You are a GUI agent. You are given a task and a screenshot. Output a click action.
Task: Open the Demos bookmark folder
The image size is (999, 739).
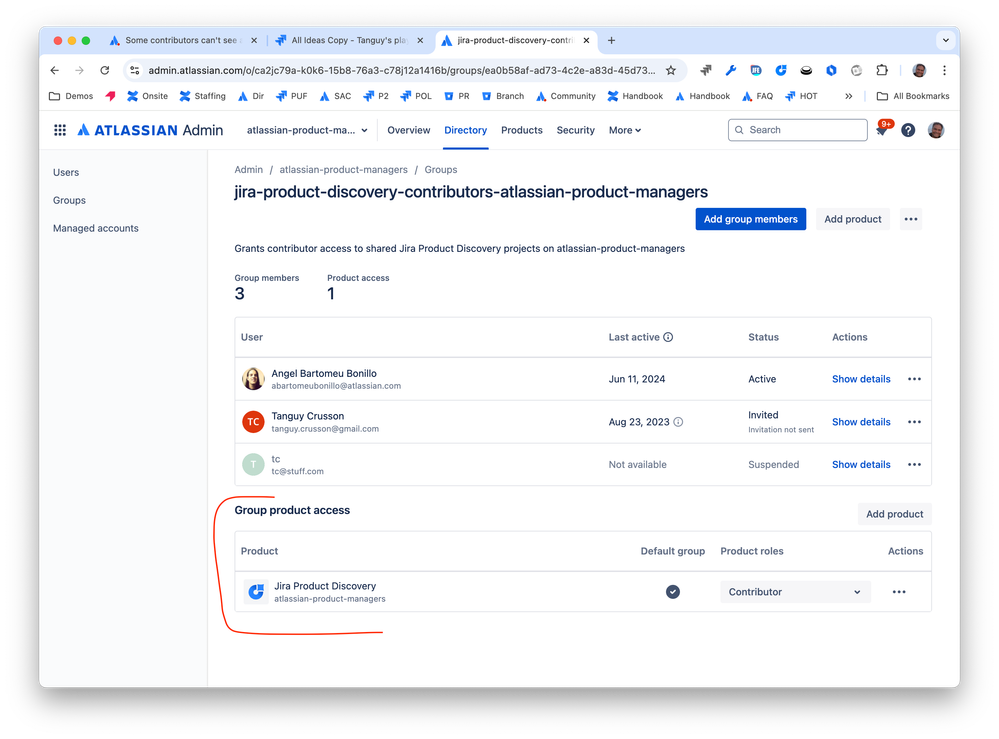pyautogui.click(x=71, y=96)
